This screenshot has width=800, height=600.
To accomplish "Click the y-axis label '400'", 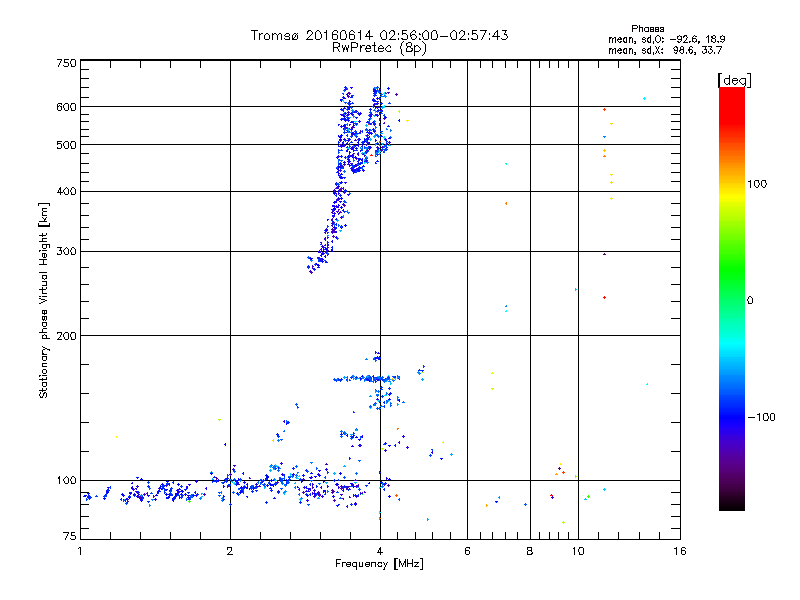I will click(x=66, y=192).
